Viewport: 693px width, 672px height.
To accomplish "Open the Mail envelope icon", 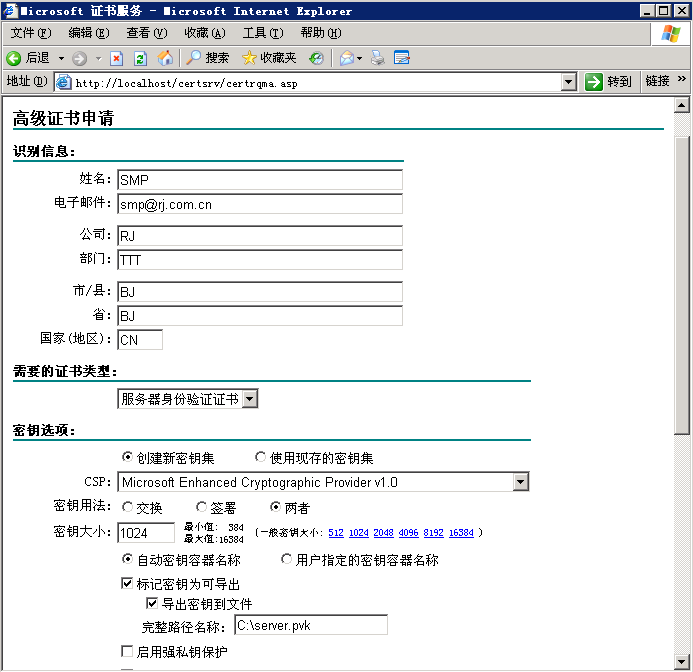I will click(x=346, y=58).
